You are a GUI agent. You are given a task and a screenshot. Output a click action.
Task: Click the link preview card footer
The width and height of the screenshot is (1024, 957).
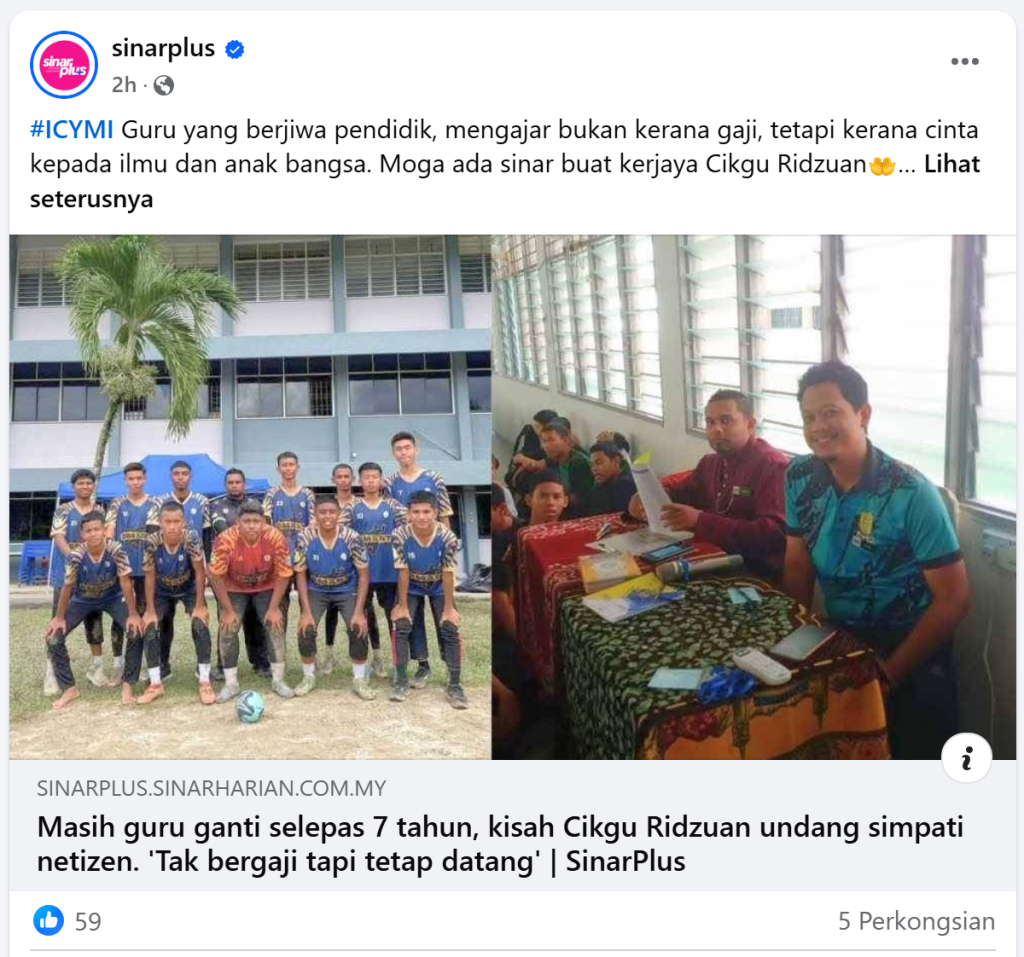513,825
